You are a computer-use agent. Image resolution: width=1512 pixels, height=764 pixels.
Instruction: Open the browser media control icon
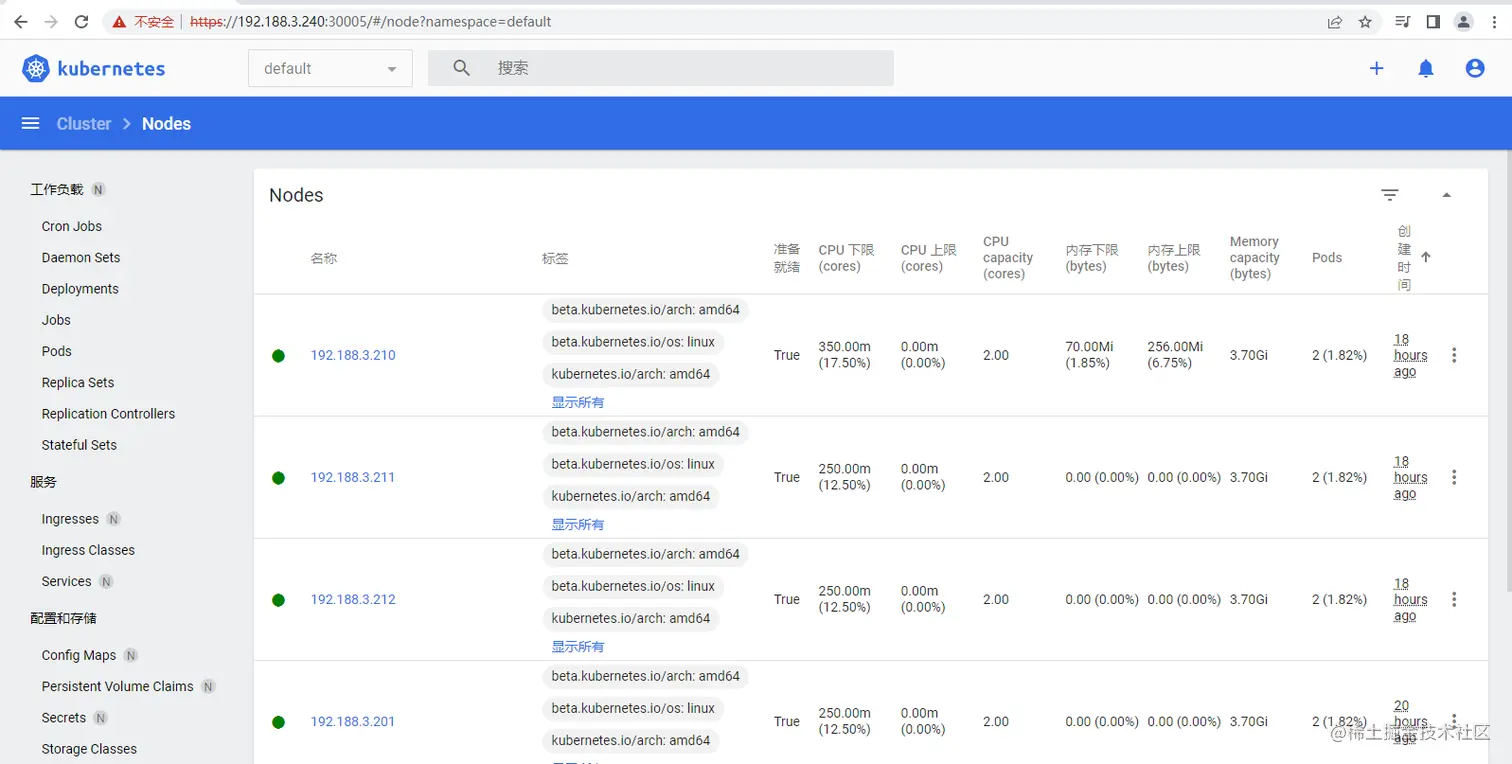pyautogui.click(x=1403, y=22)
